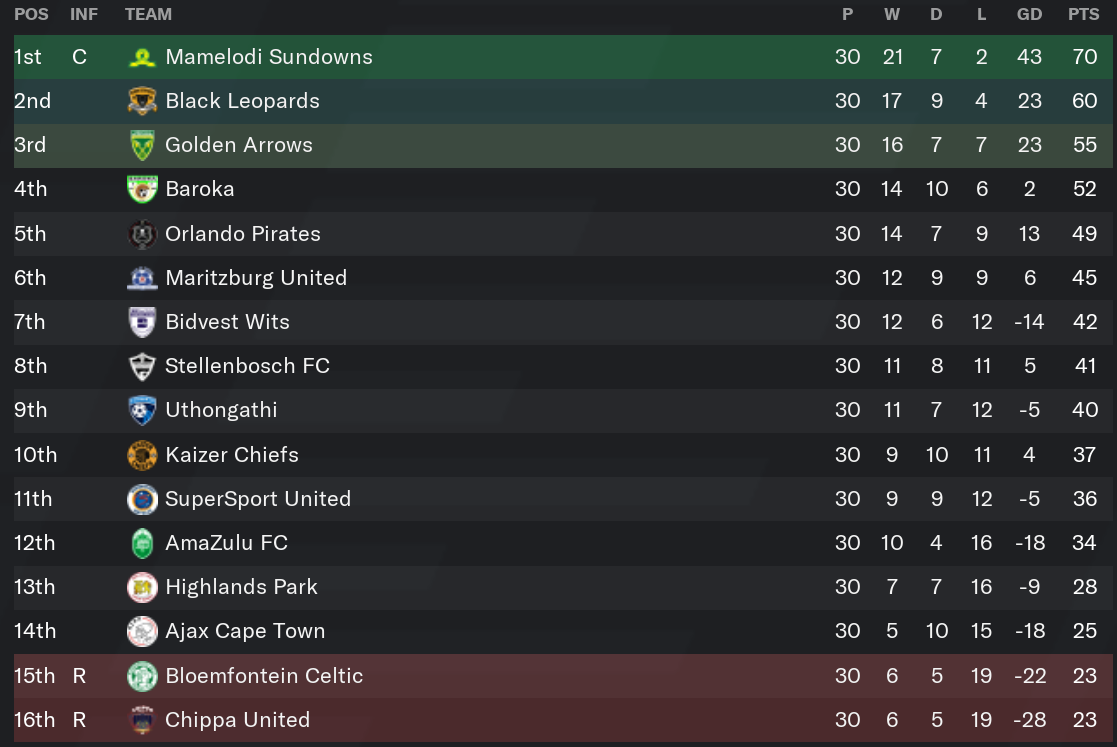Sort the table by PTS column
Screen dimensions: 1117x747
coord(1084,14)
